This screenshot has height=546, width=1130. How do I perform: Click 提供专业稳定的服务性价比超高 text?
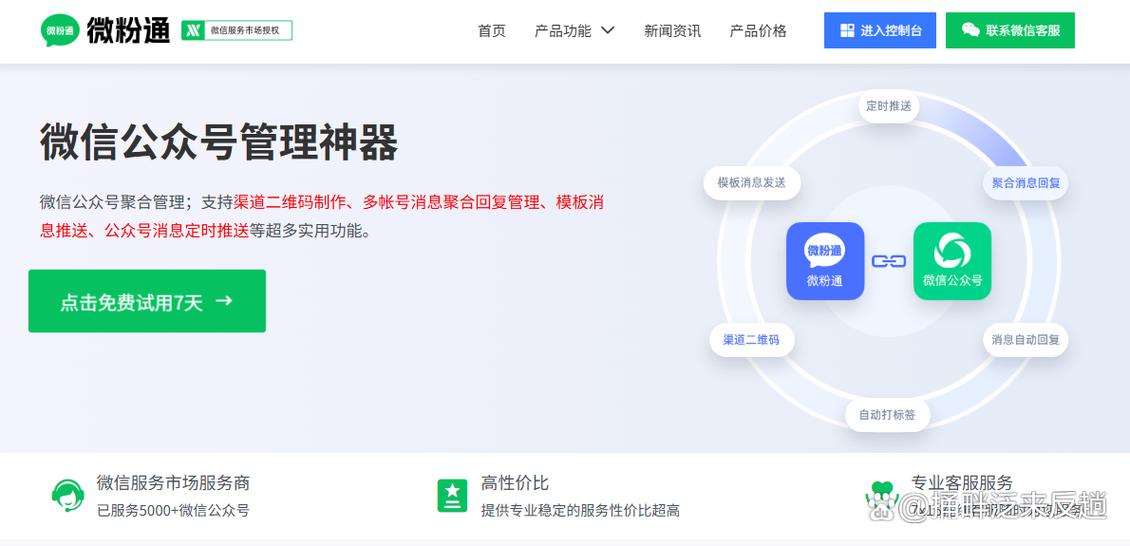click(x=580, y=511)
